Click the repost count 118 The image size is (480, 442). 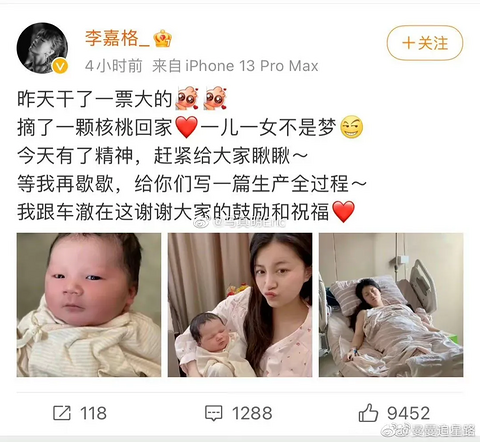point(93,413)
